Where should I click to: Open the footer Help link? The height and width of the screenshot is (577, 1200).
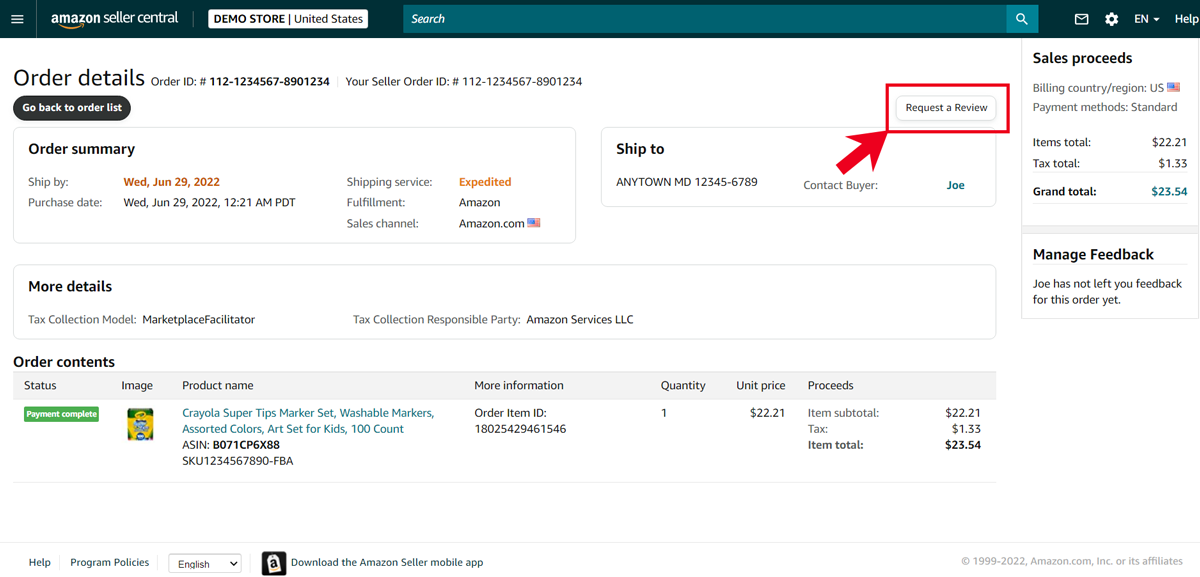pyautogui.click(x=39, y=563)
